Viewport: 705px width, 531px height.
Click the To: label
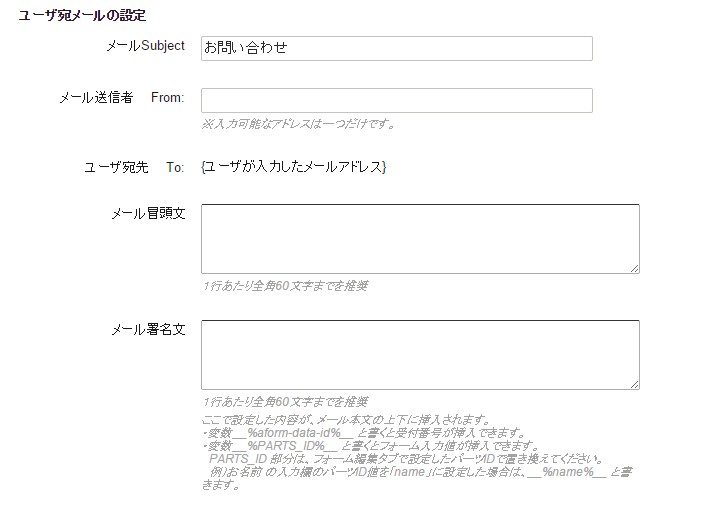[175, 167]
